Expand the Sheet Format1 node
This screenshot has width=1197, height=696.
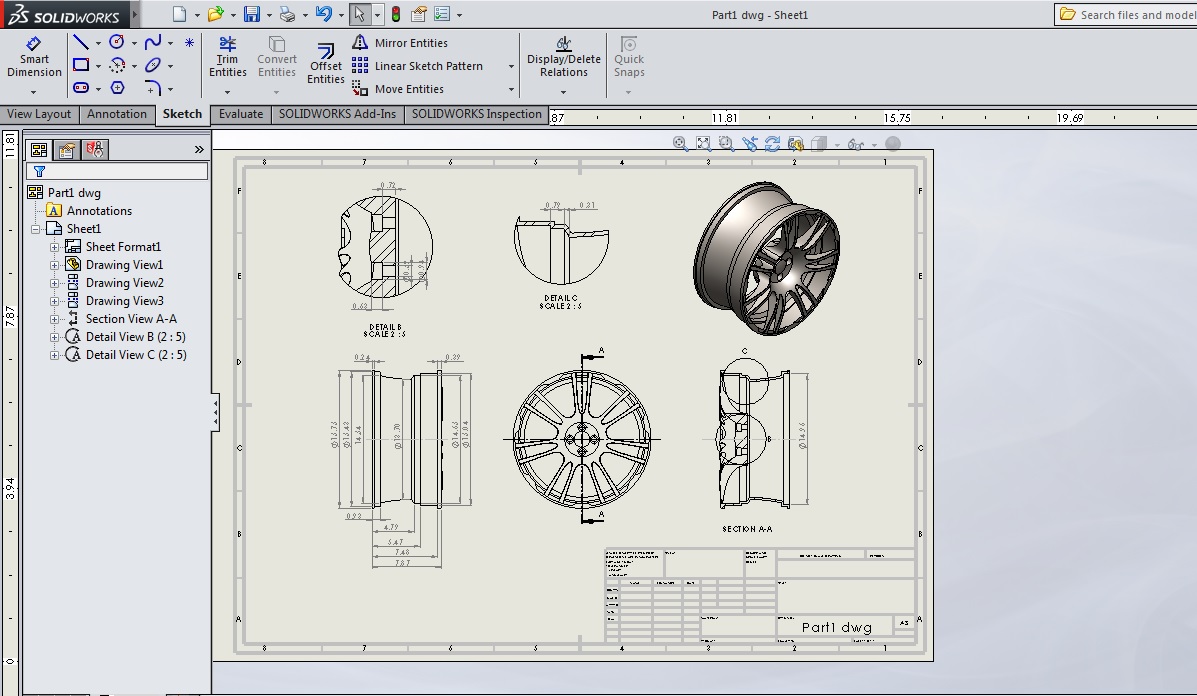tap(54, 247)
